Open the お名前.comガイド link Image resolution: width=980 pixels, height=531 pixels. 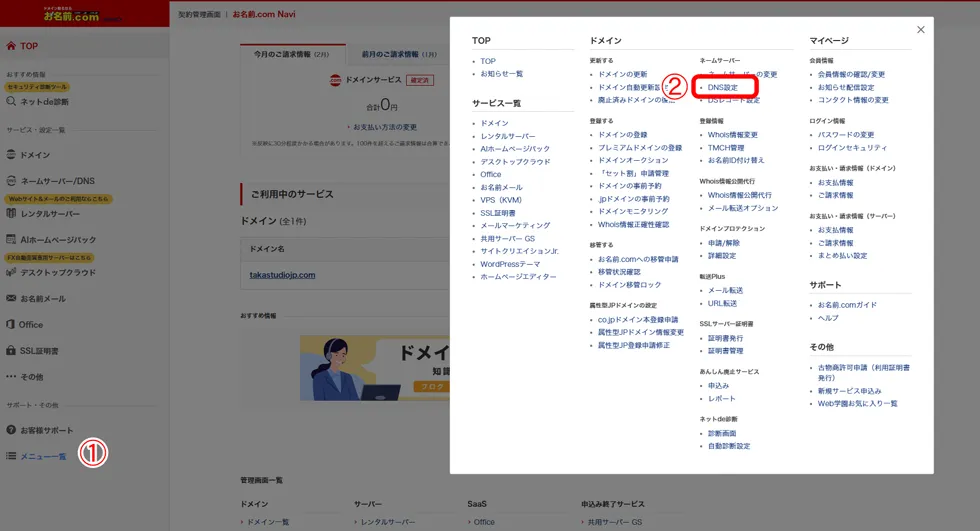pyautogui.click(x=847, y=305)
